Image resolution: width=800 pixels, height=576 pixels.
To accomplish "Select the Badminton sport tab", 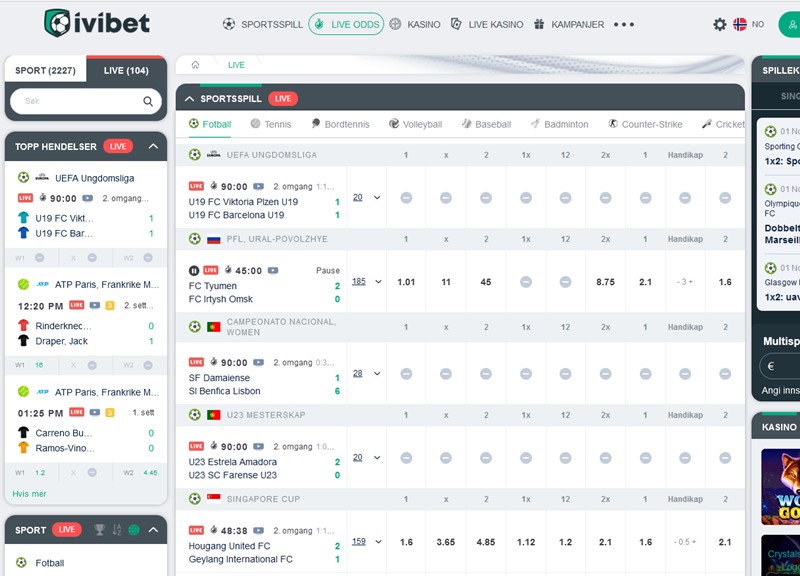I will [559, 124].
